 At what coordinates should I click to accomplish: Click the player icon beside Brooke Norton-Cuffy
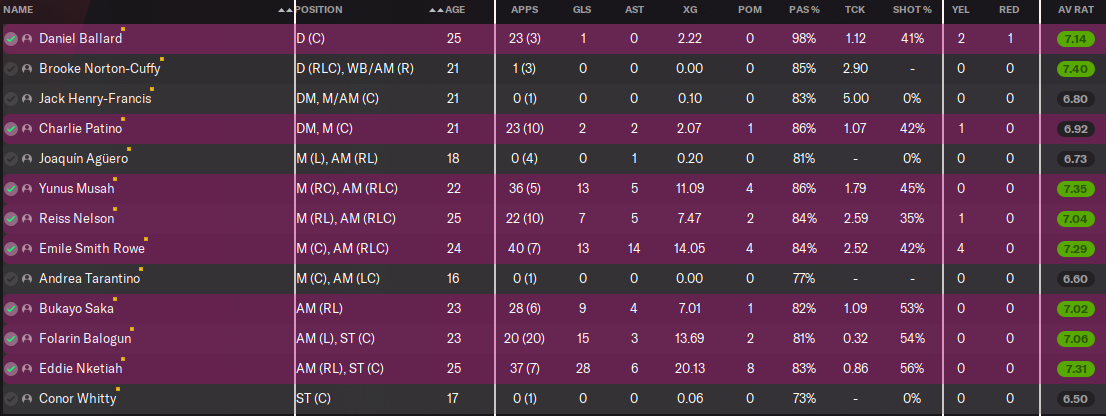[27, 69]
